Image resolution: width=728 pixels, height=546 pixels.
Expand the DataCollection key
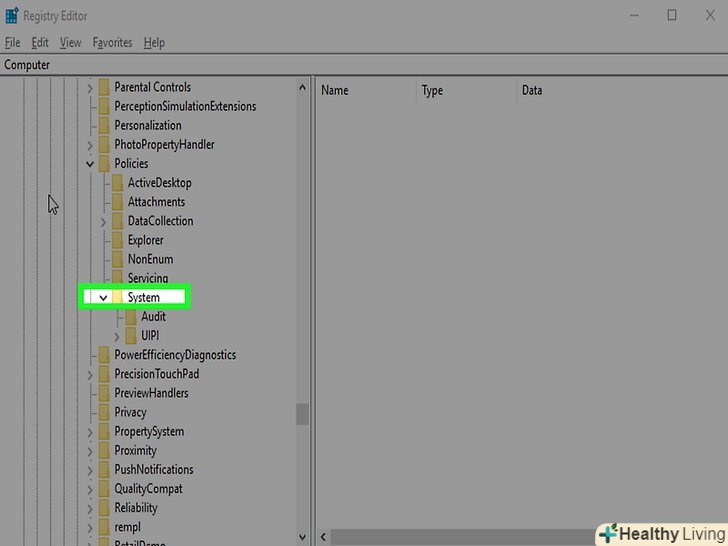(x=104, y=221)
